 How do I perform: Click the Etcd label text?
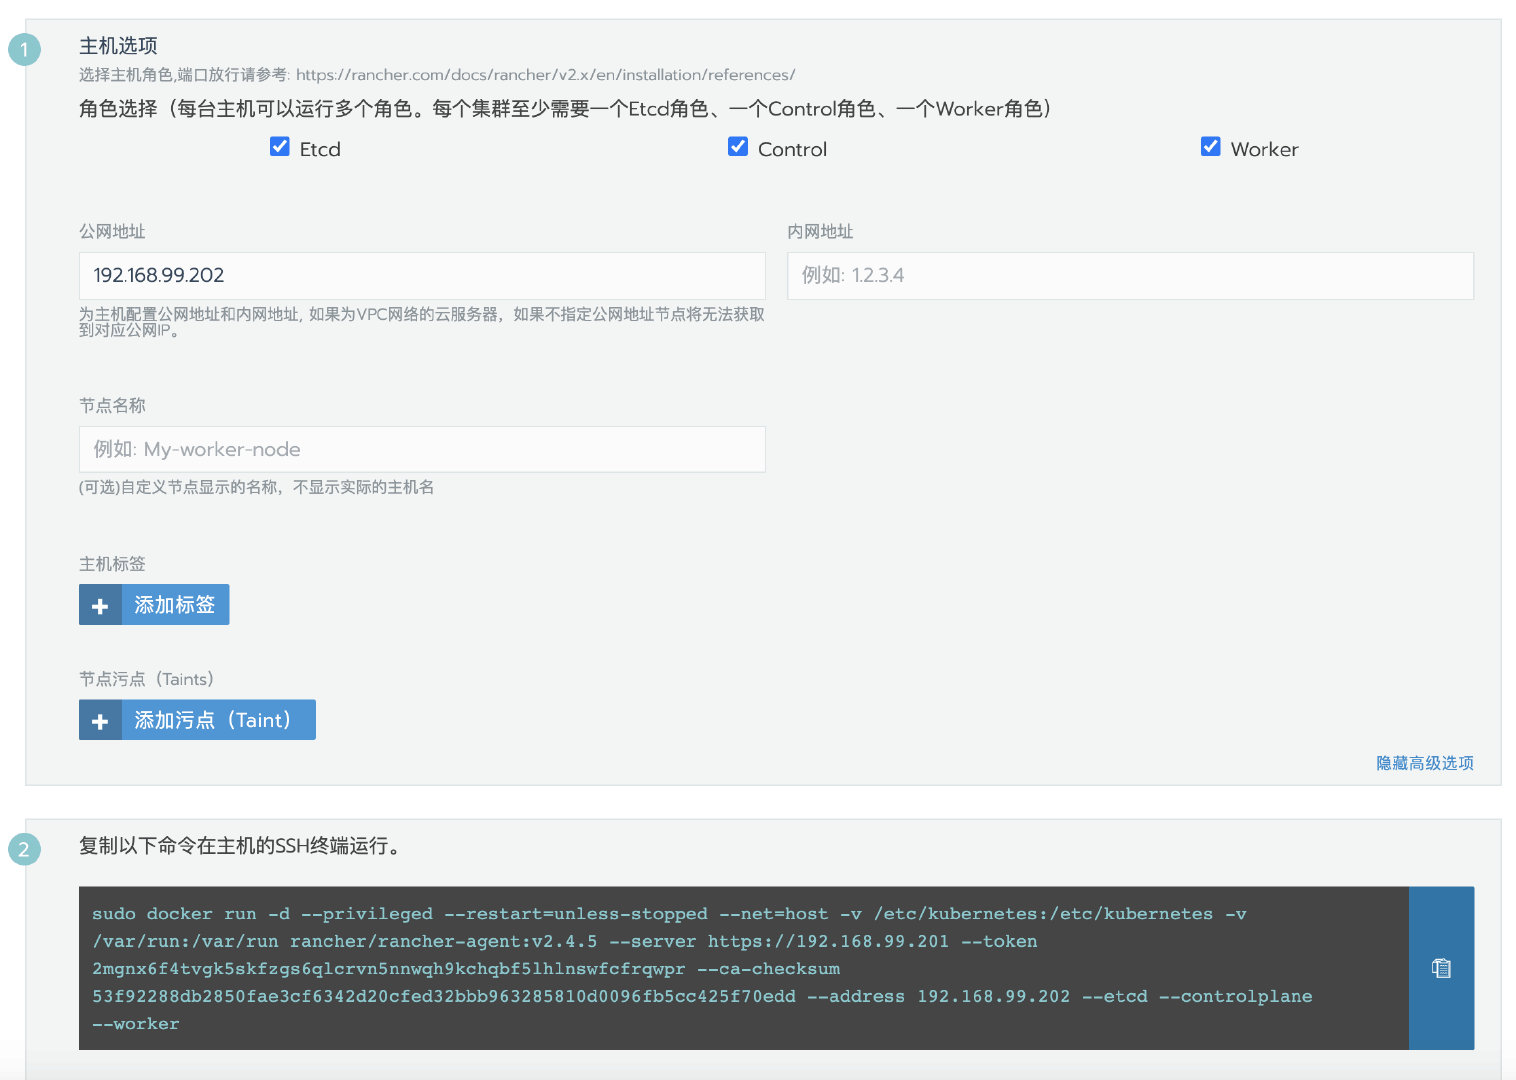(x=320, y=149)
